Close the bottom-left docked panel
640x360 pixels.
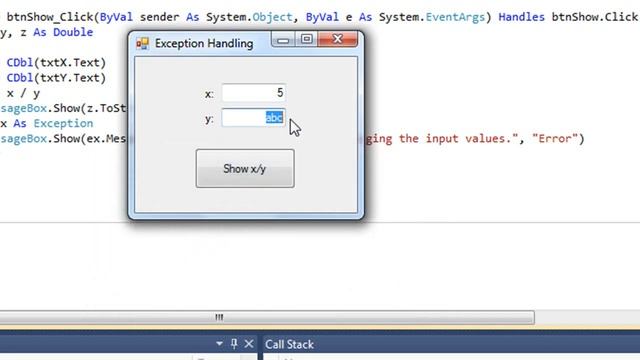249,344
